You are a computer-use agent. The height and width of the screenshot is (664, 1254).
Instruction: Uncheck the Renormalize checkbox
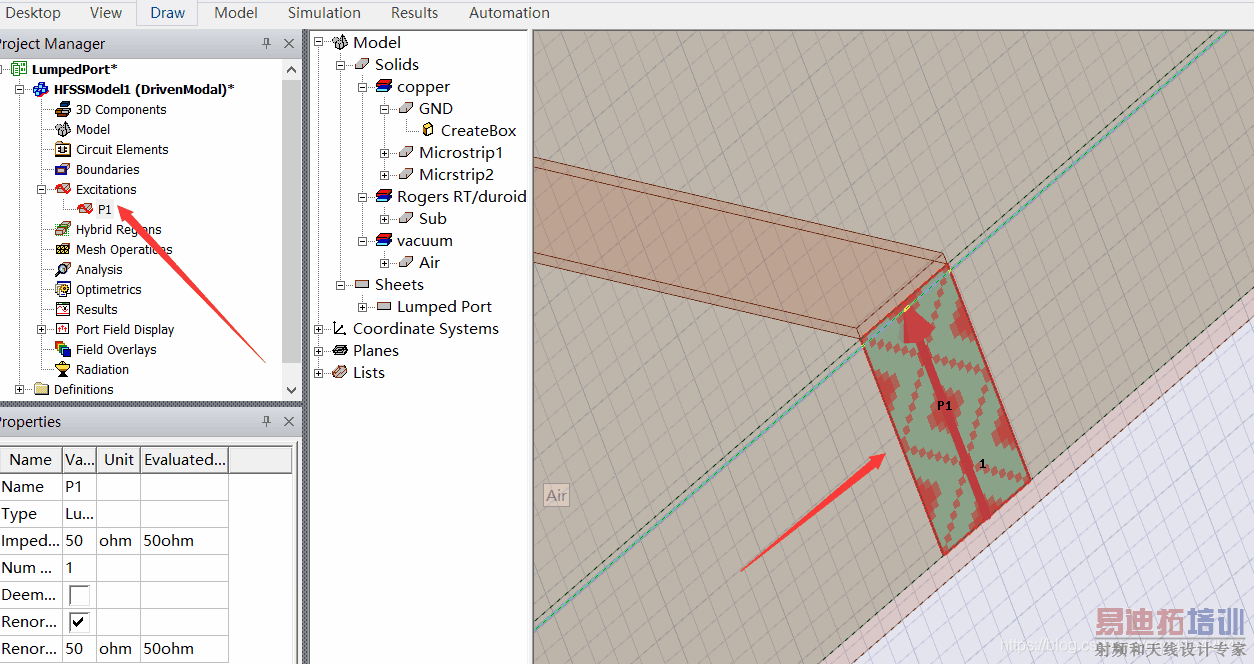(79, 622)
